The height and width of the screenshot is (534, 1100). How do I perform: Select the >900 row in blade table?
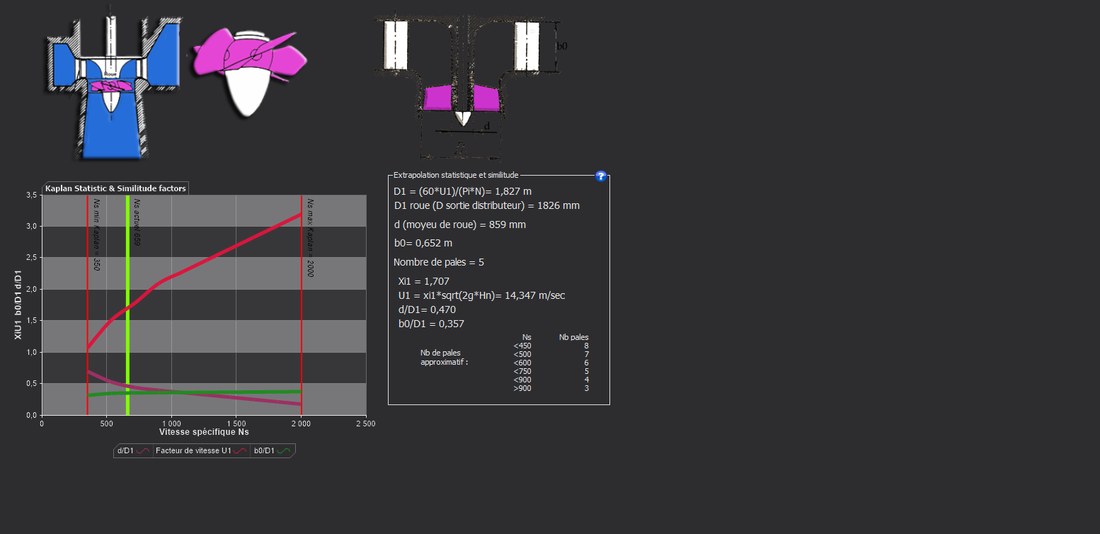point(551,388)
